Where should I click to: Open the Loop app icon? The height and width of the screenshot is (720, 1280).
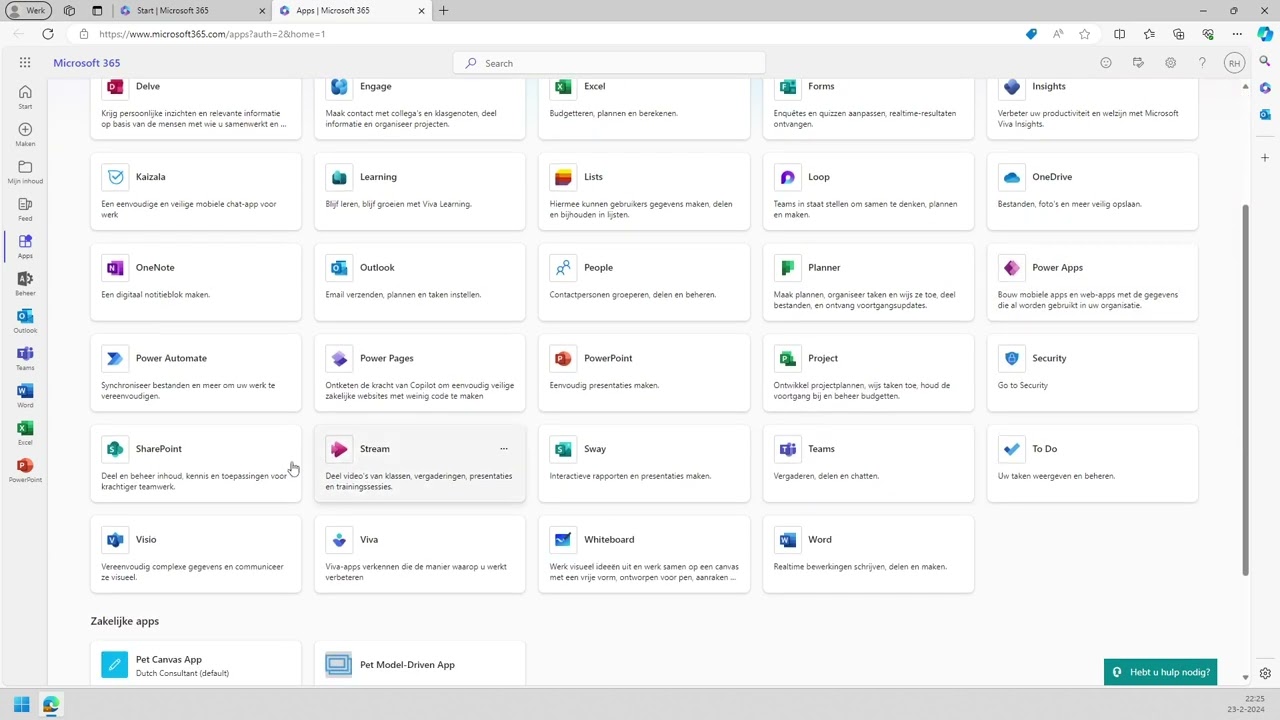pyautogui.click(x=787, y=177)
